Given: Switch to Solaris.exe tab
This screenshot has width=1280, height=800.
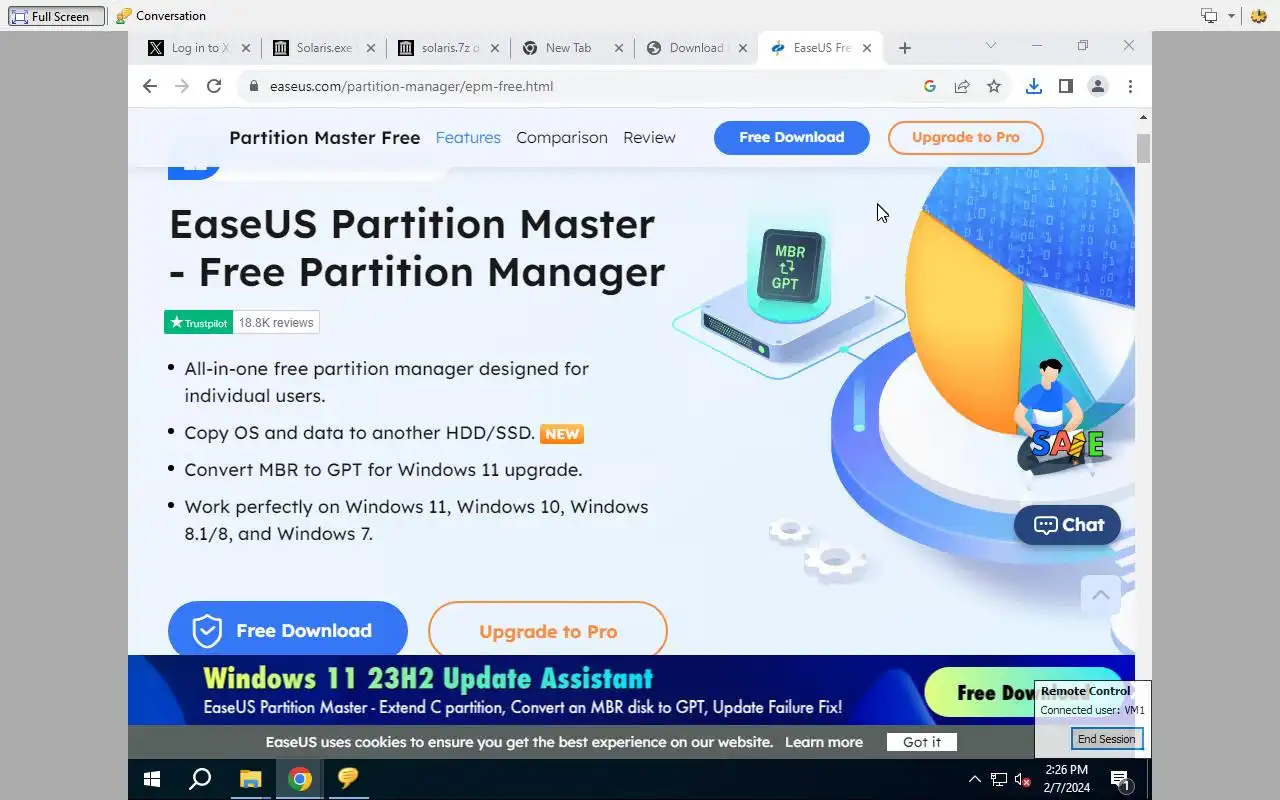Looking at the screenshot, I should click(323, 48).
